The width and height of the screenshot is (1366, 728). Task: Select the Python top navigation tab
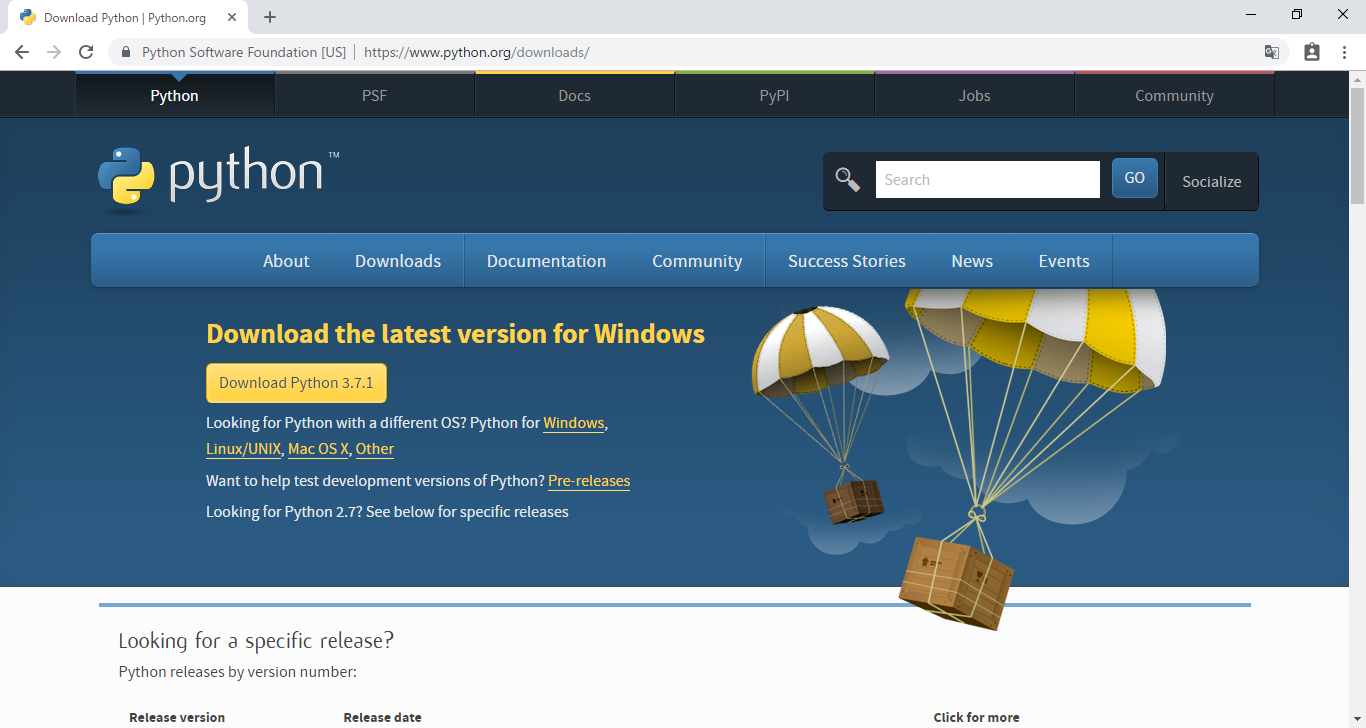coord(175,95)
